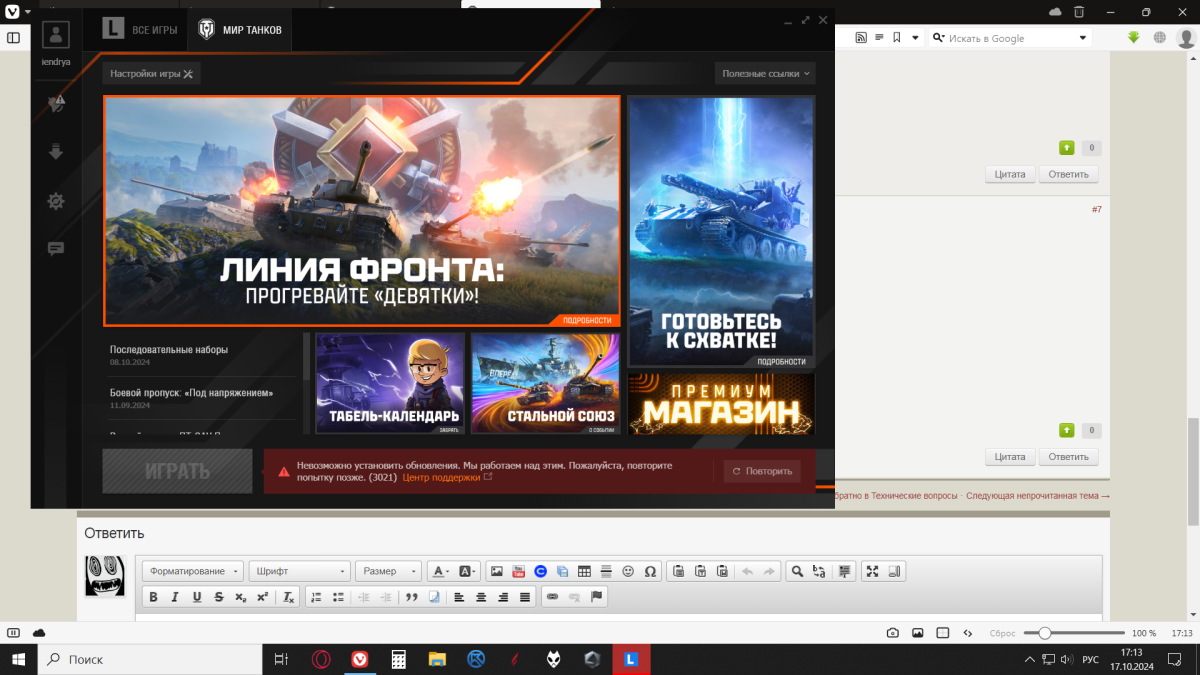Toggle italic formatting in the editor
This screenshot has height=675, width=1200.
[175, 597]
